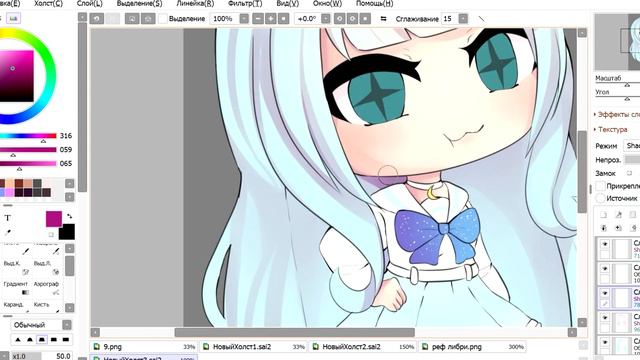The width and height of the screenshot is (640, 360).
Task: Open the Фильтр(T) menu
Action: [245, 4]
